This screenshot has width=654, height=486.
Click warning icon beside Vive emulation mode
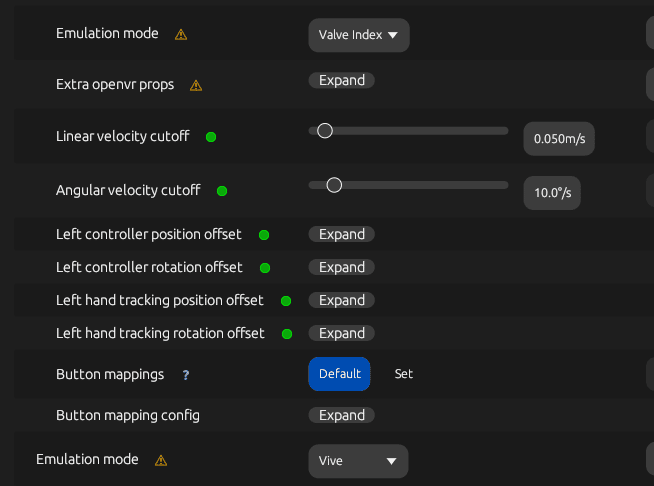(161, 461)
